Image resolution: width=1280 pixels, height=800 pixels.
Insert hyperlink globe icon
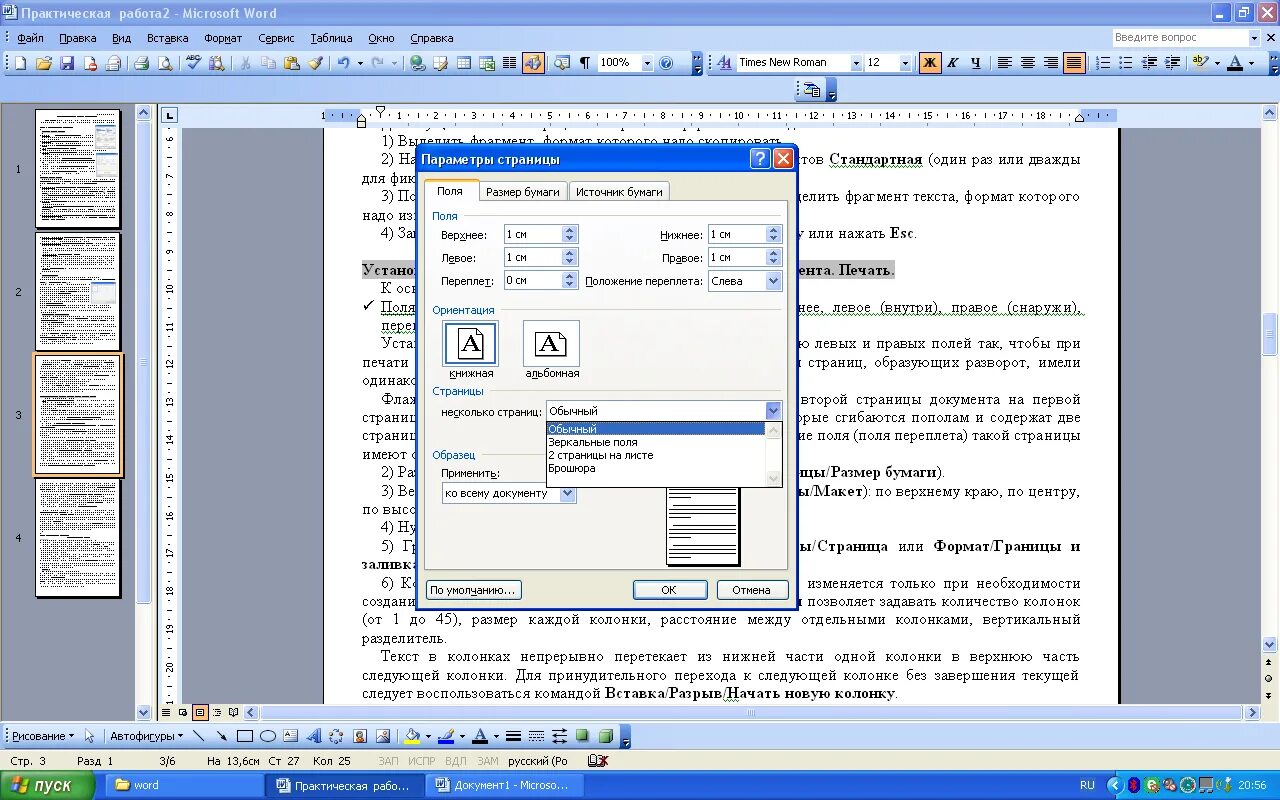(x=417, y=63)
